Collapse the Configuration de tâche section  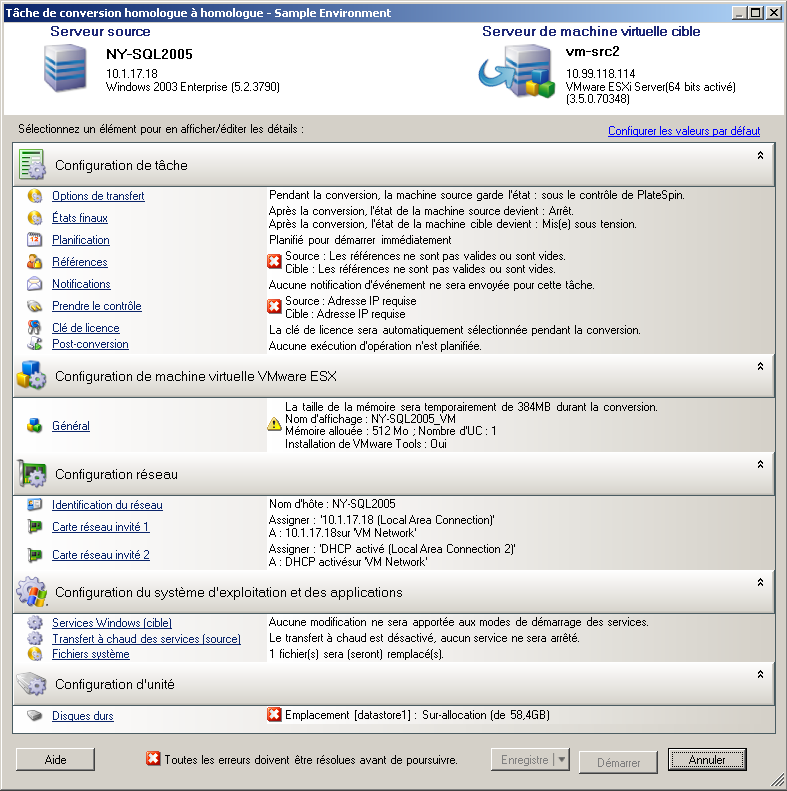coord(760,155)
